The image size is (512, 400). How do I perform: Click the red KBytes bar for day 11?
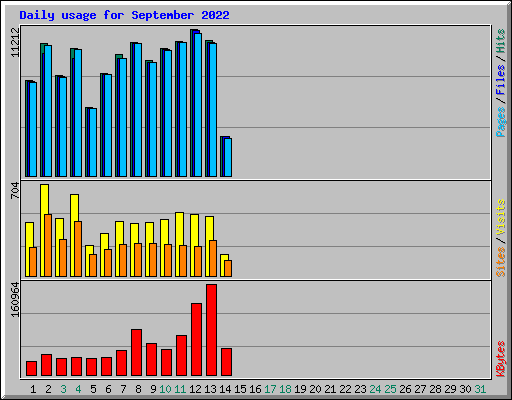click(181, 356)
